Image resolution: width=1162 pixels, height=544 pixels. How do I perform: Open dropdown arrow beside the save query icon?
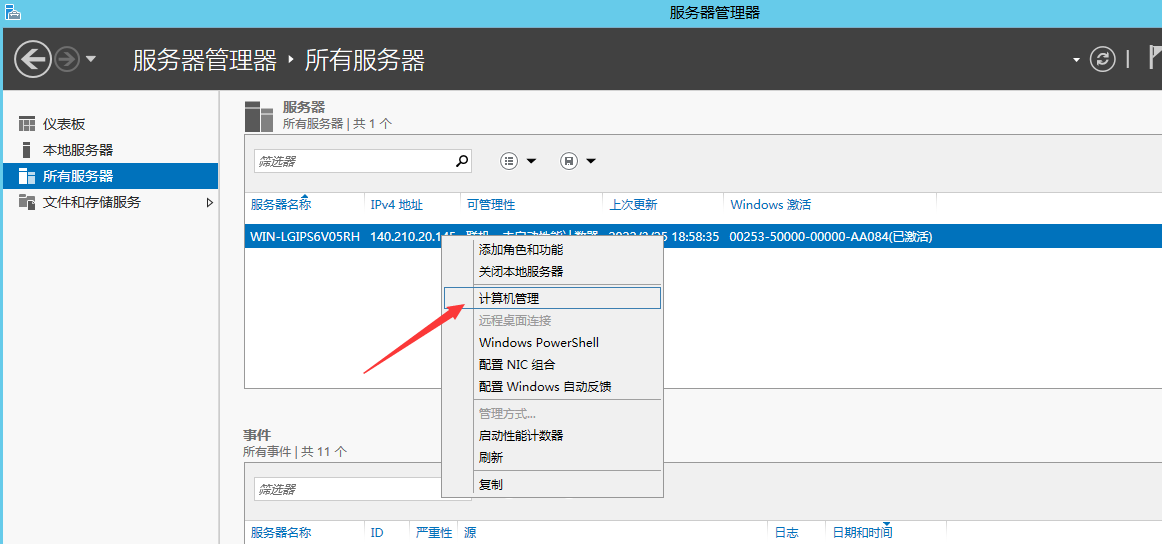591,161
